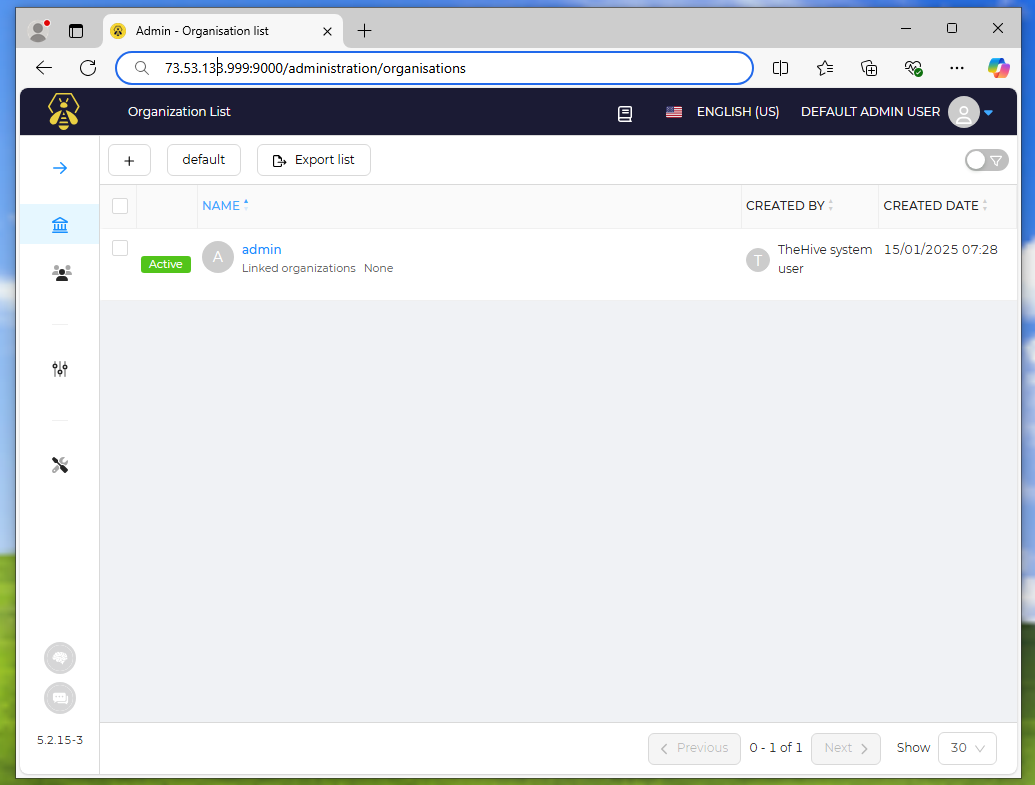
Task: Click the browser address bar
Action: click(x=435, y=68)
